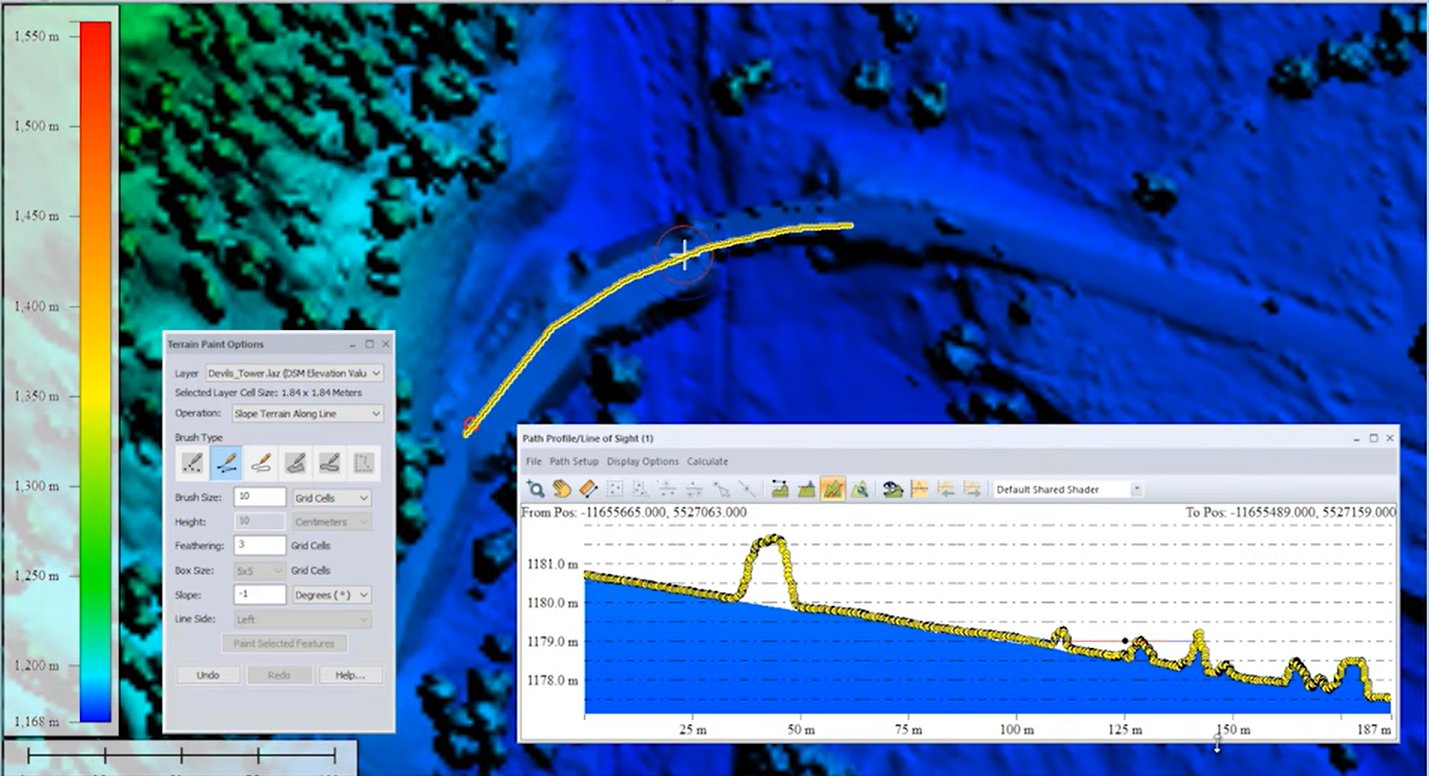
Task: Open the Calculate menu
Action: [x=707, y=461]
